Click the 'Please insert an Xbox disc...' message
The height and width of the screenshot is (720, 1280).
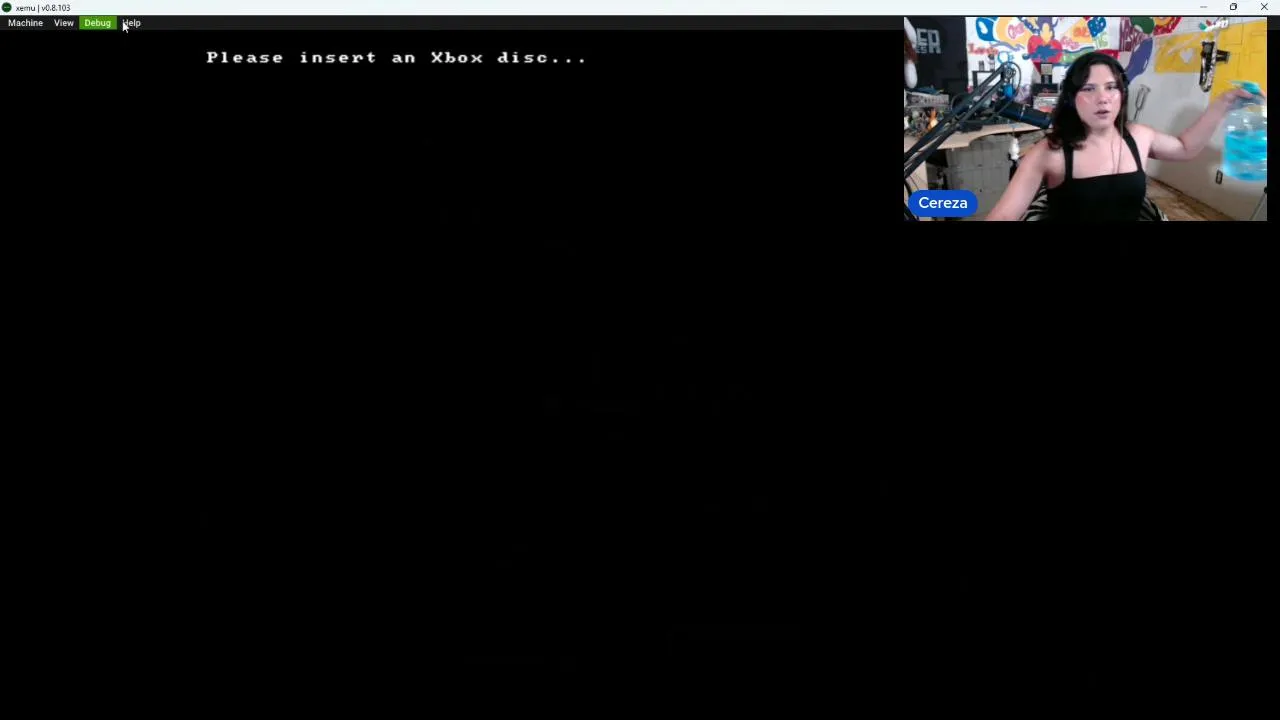tap(396, 57)
